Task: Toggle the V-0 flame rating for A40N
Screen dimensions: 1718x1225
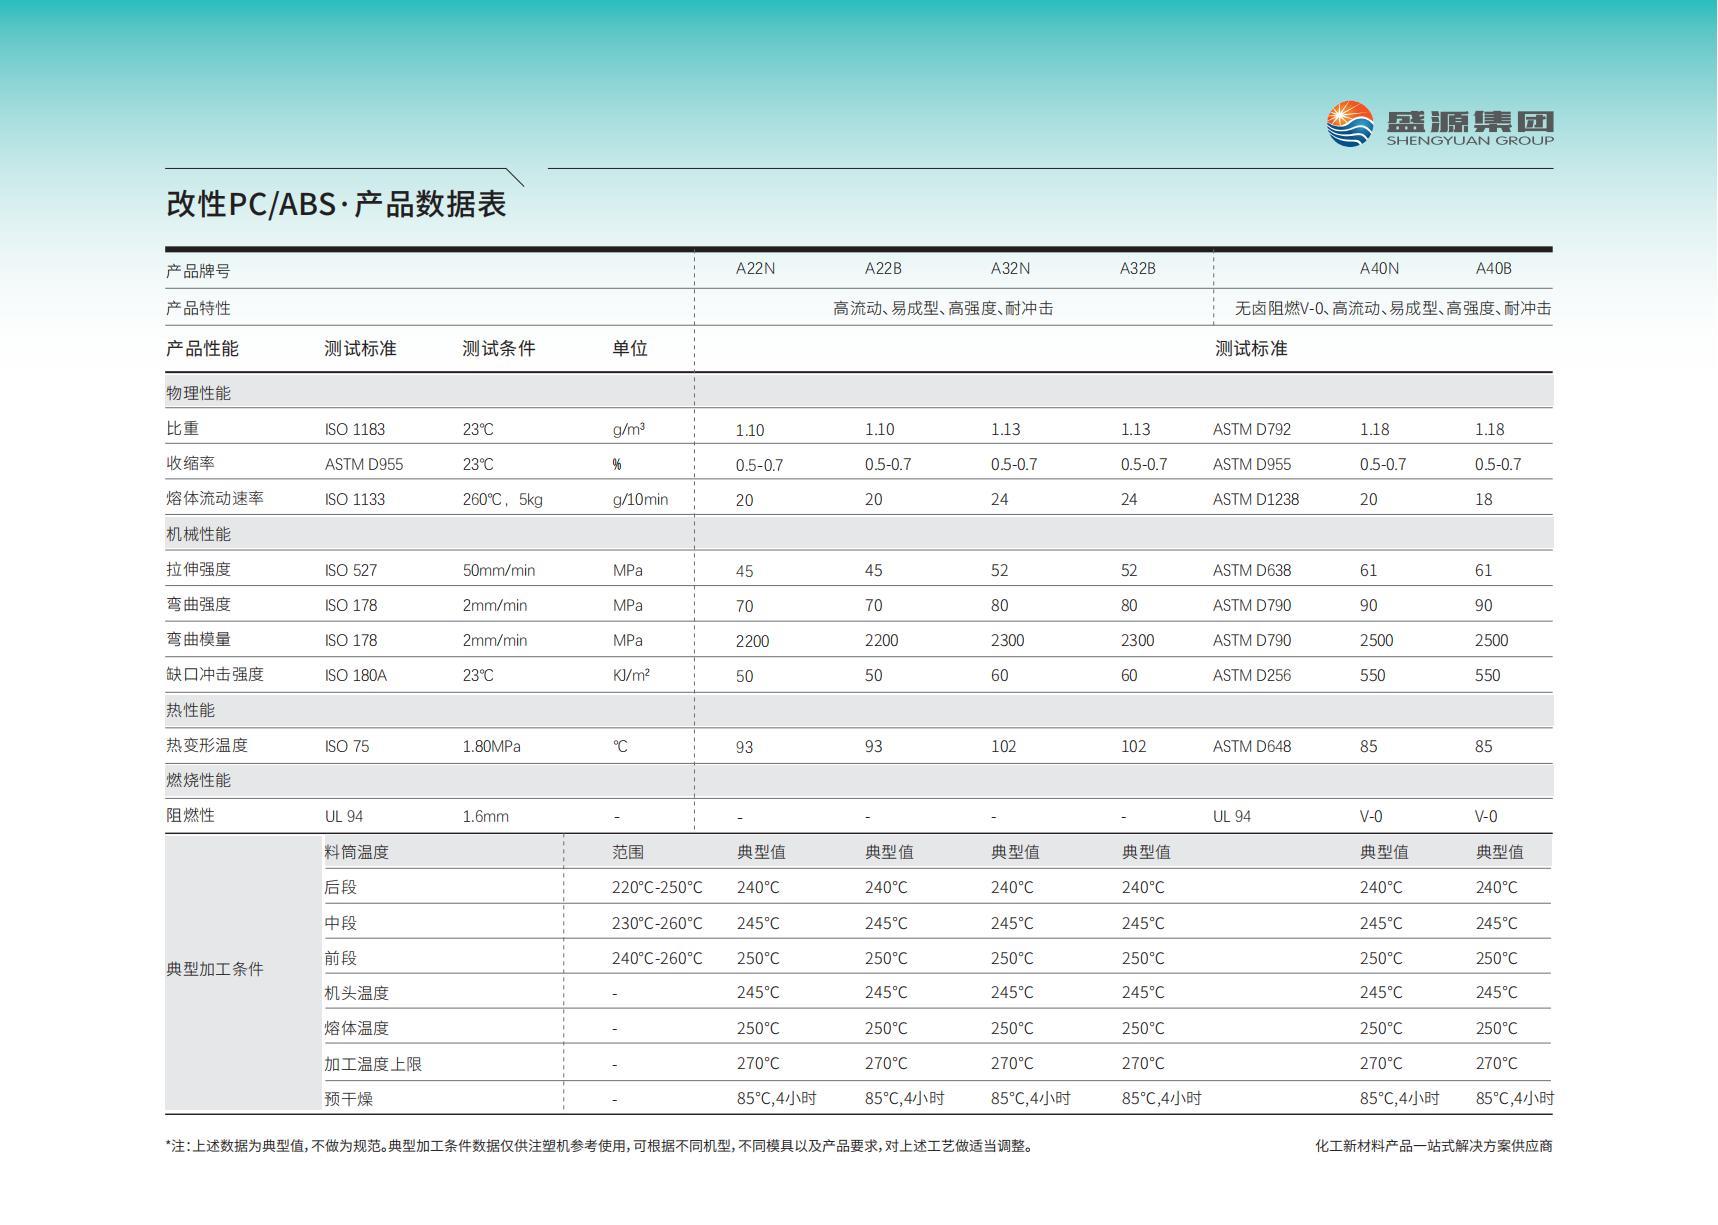Action: pyautogui.click(x=1369, y=815)
